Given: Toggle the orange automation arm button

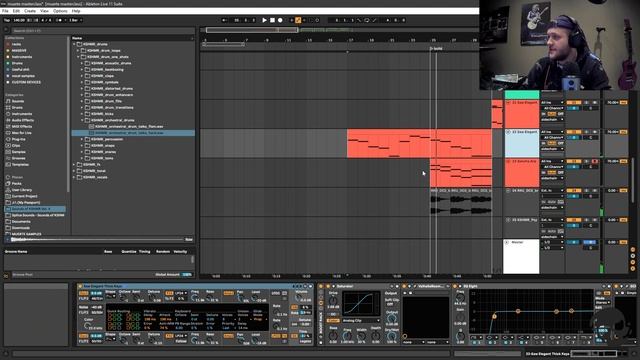Looking at the screenshot, I should pyautogui.click(x=298, y=20).
